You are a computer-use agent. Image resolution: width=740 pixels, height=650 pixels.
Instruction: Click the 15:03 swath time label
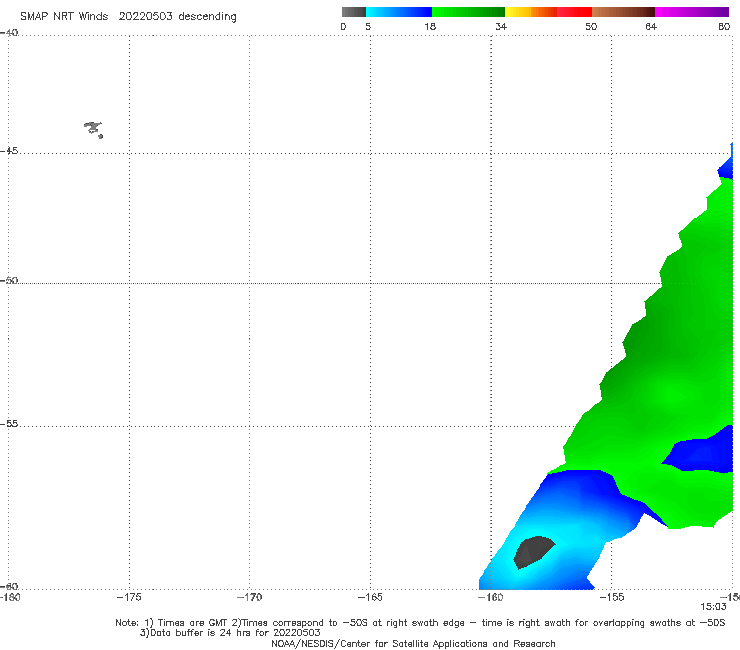(x=713, y=607)
